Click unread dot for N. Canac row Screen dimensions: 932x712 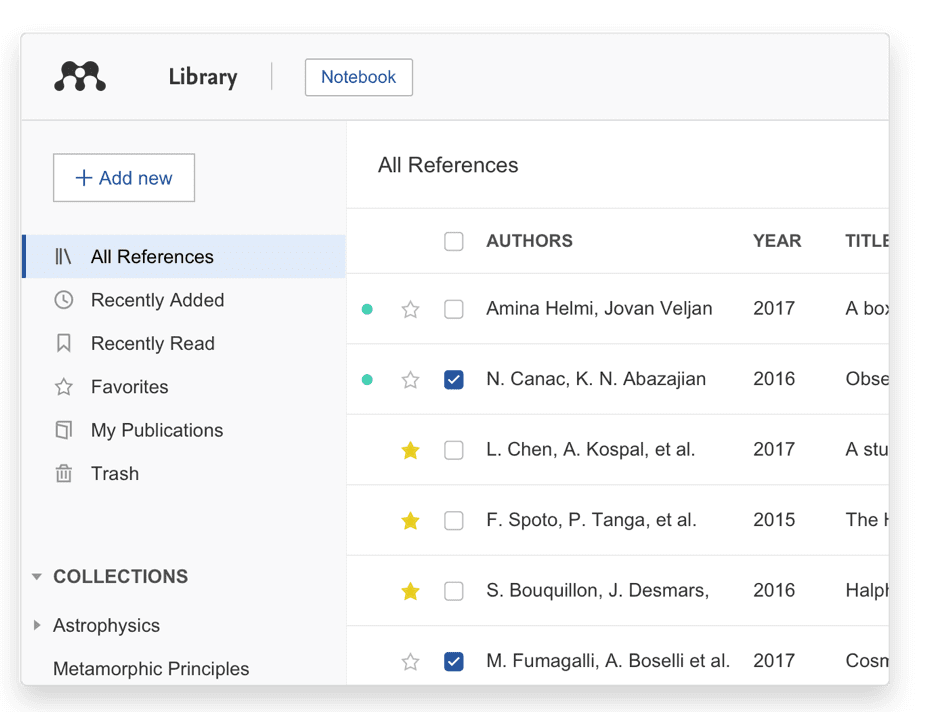[367, 379]
